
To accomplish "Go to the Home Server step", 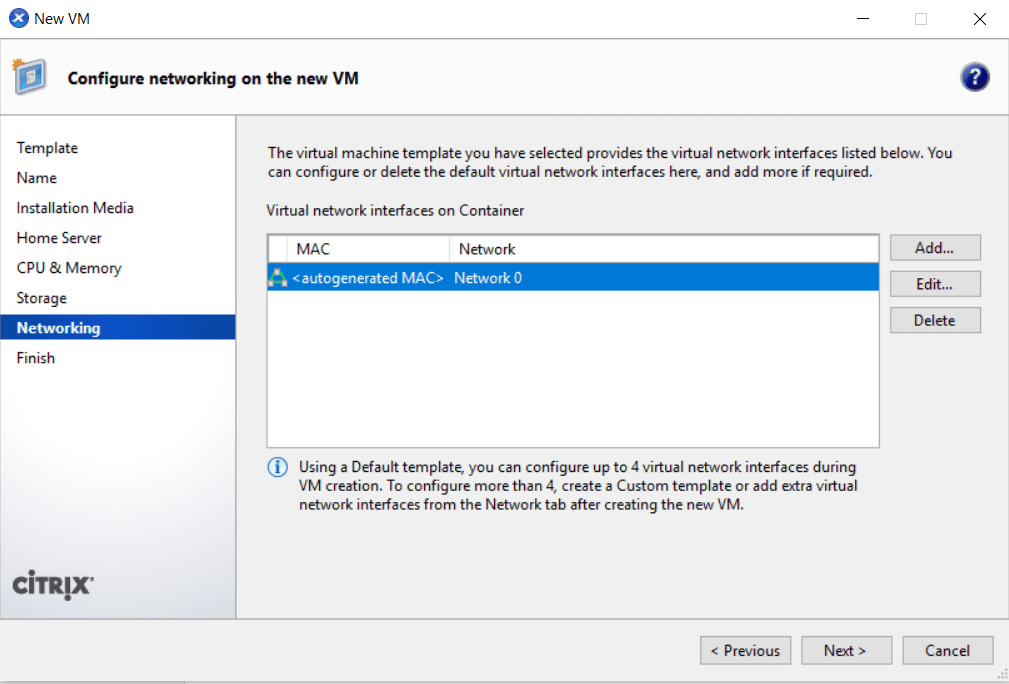I will point(59,237).
